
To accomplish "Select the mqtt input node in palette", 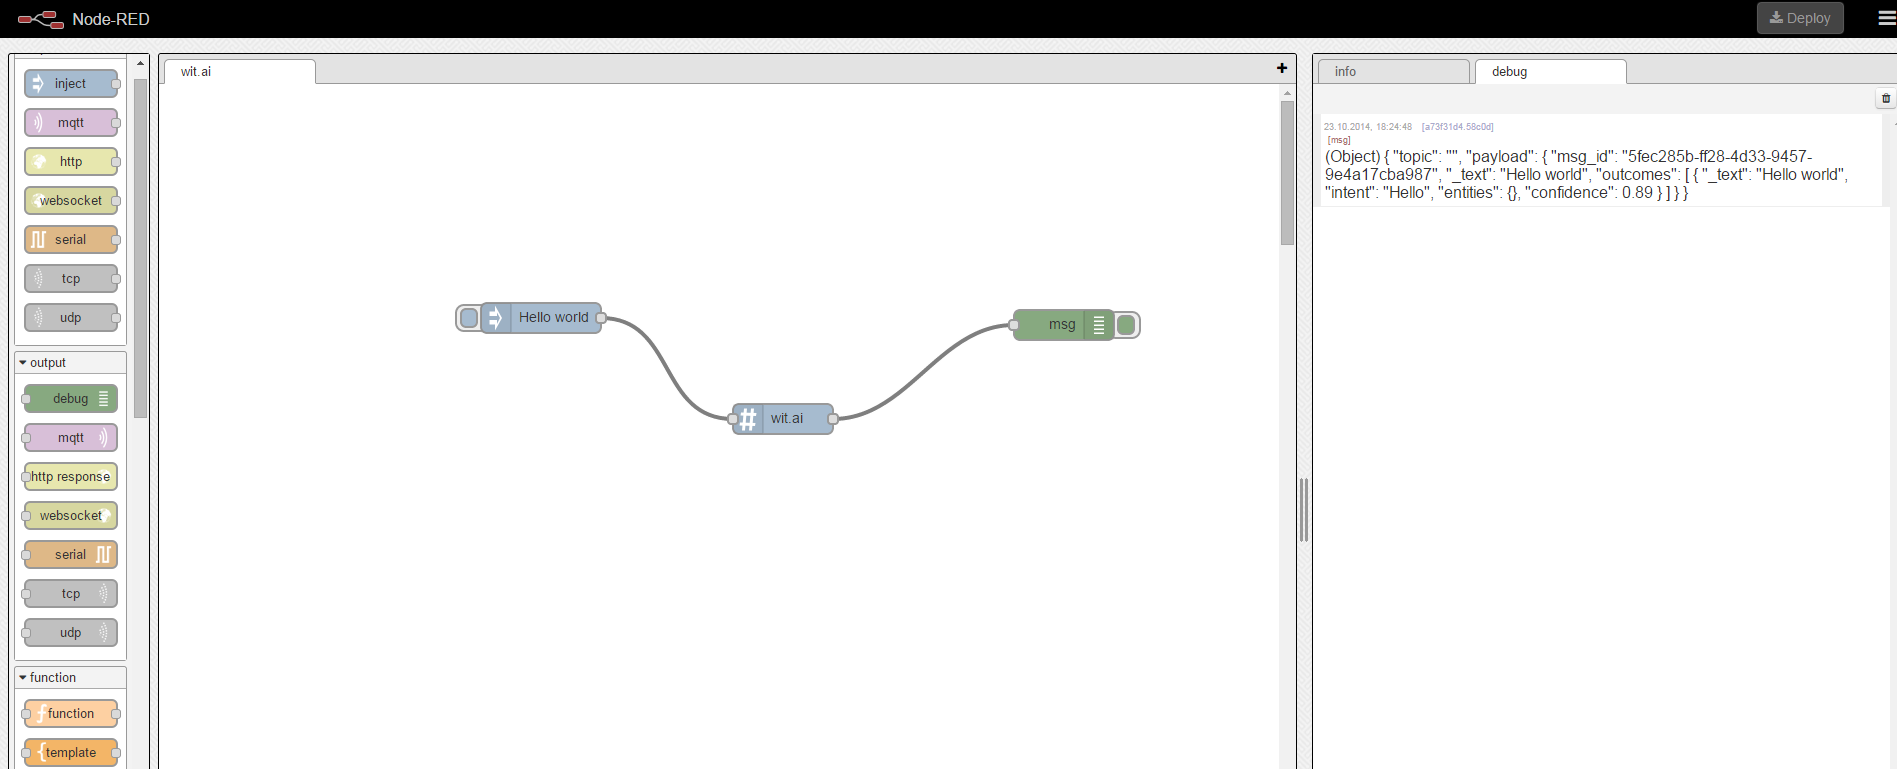I will click(70, 123).
